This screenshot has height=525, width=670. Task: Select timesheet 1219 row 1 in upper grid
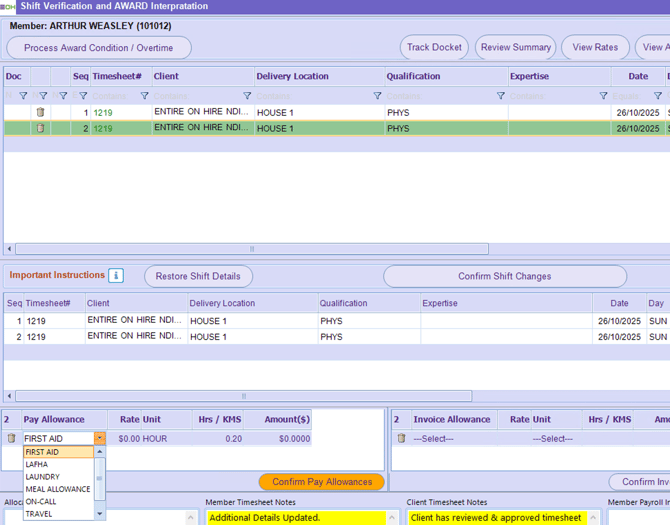pos(103,113)
